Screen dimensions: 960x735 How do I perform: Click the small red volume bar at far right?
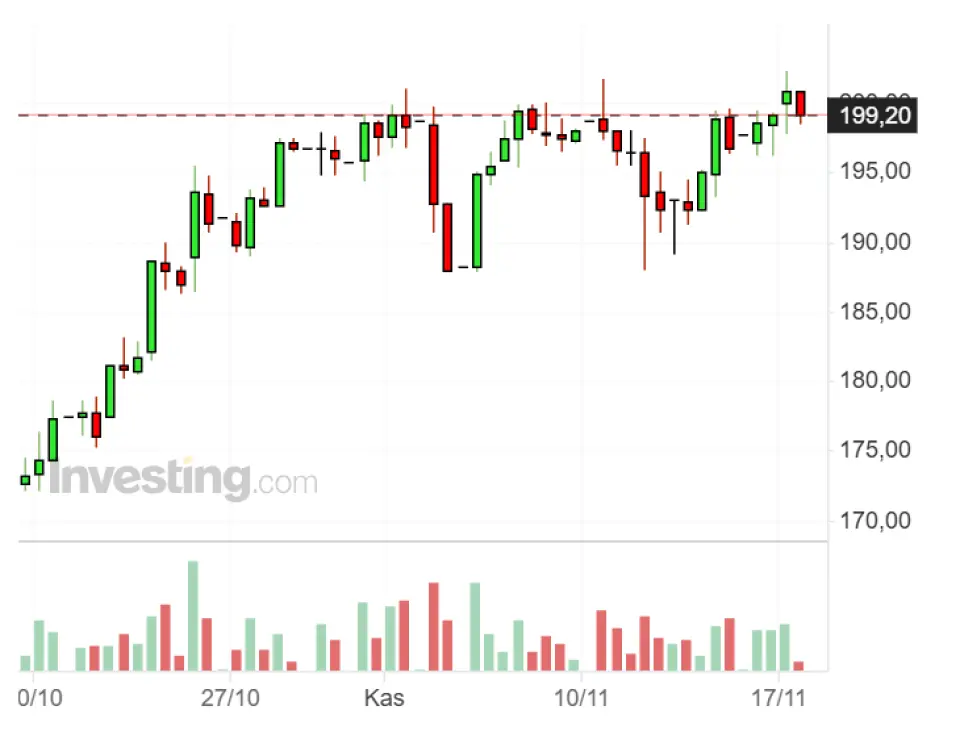click(x=798, y=665)
